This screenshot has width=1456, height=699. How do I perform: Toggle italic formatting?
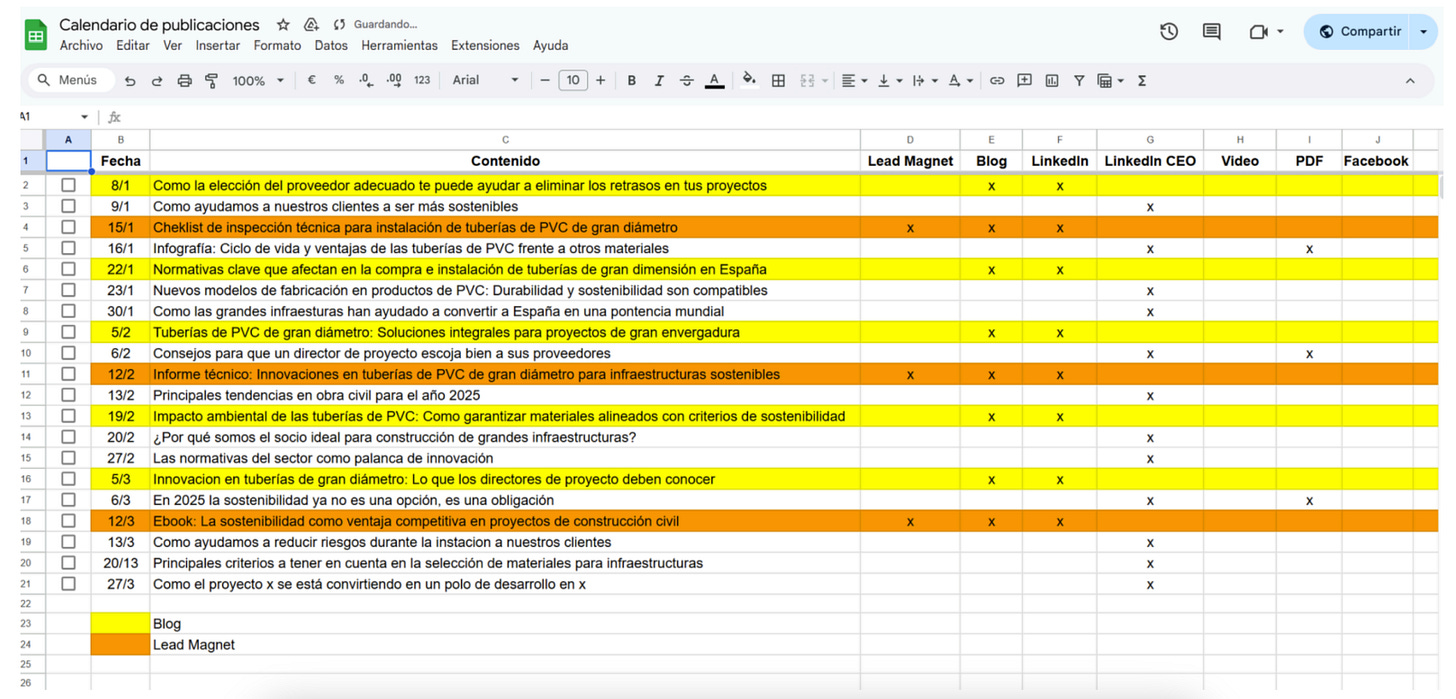(x=658, y=81)
